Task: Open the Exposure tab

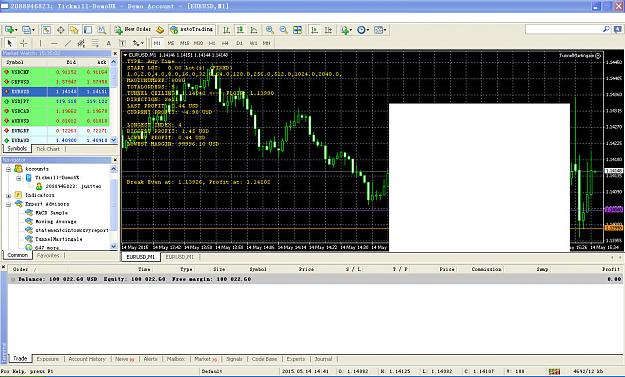Action: [x=48, y=359]
